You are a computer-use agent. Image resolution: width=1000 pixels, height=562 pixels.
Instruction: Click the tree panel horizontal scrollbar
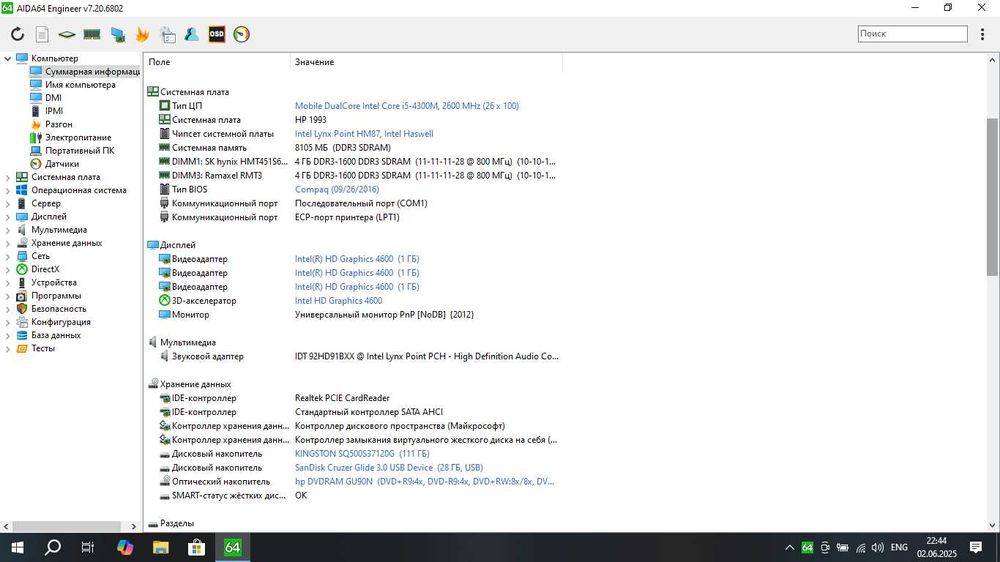click(66, 526)
